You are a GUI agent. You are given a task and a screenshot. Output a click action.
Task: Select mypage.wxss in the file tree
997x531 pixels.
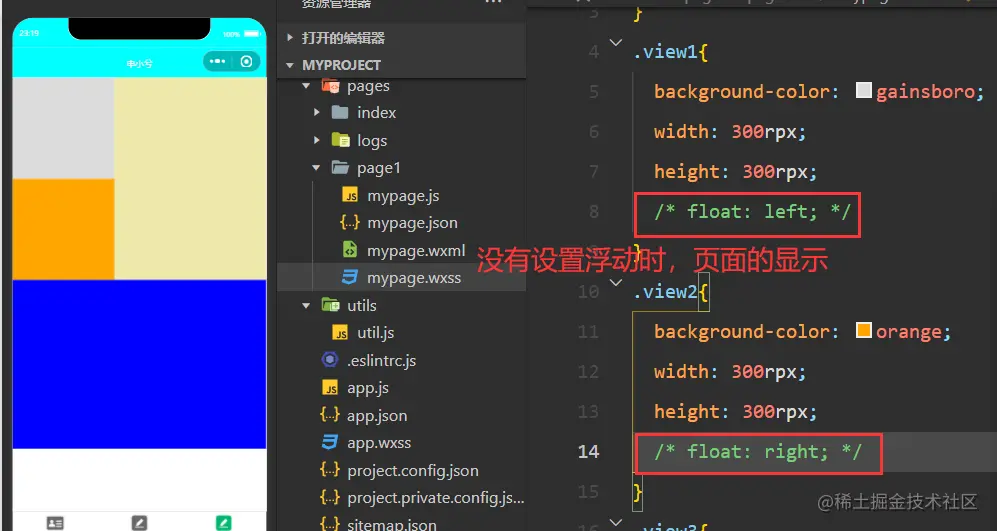coord(414,278)
